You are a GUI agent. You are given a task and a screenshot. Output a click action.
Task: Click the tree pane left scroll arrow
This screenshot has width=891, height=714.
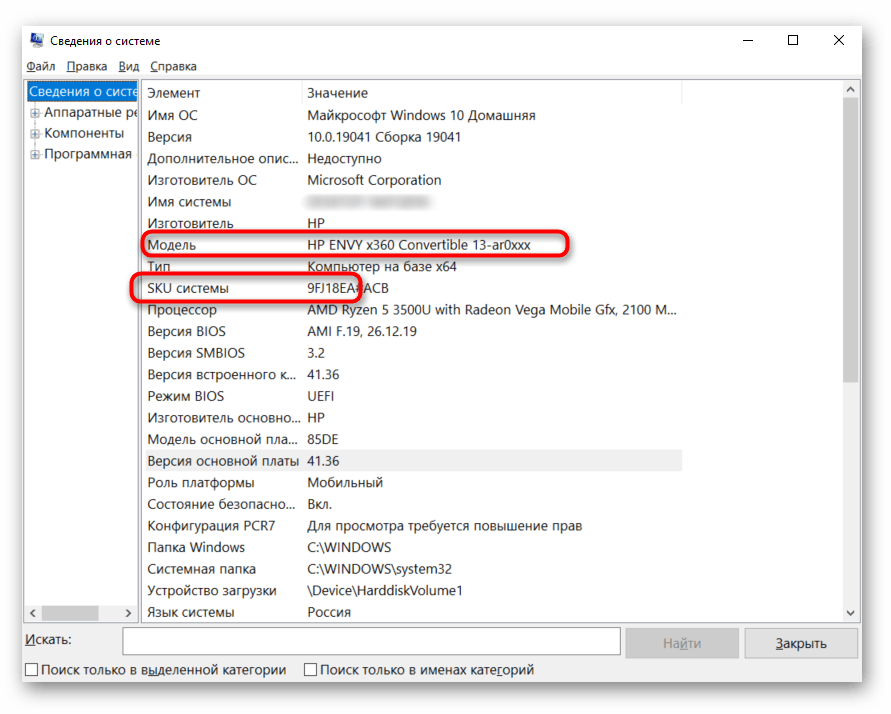coord(33,613)
